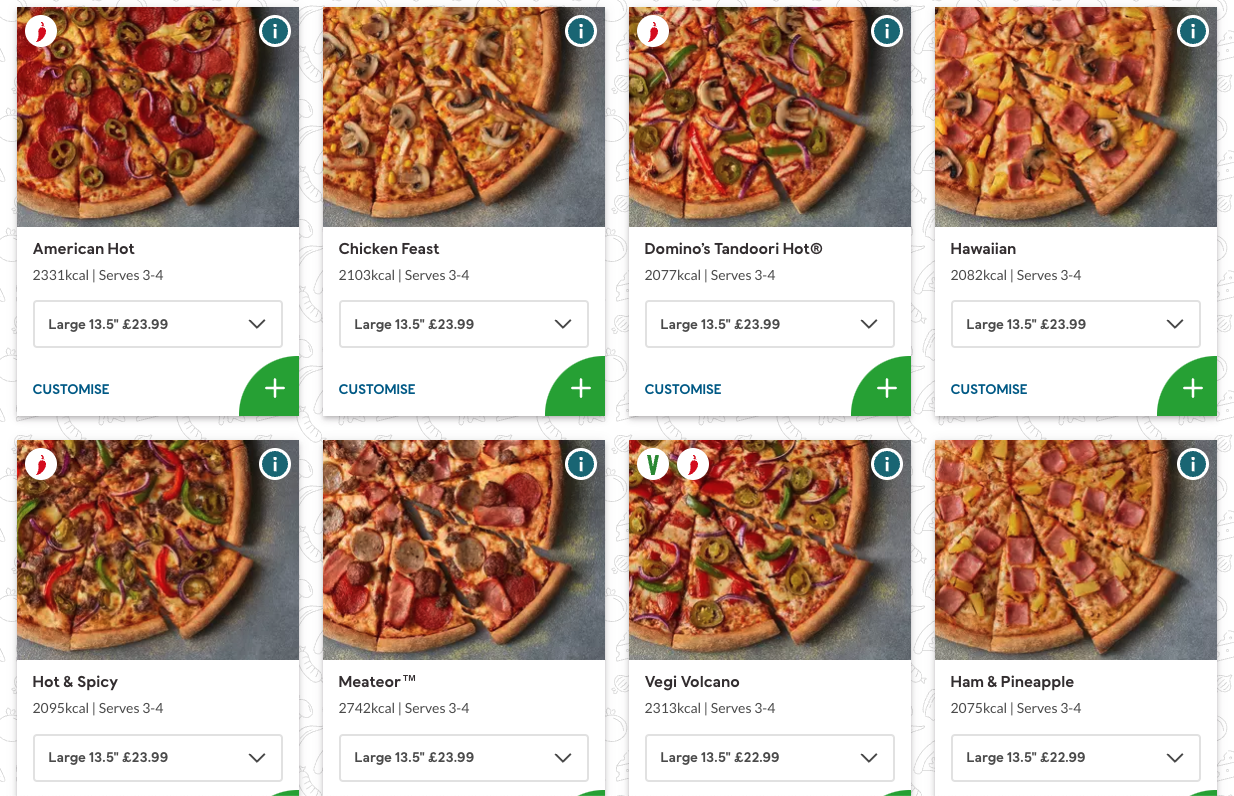
Task: Open Meateor size selection dropdown
Action: click(x=463, y=757)
